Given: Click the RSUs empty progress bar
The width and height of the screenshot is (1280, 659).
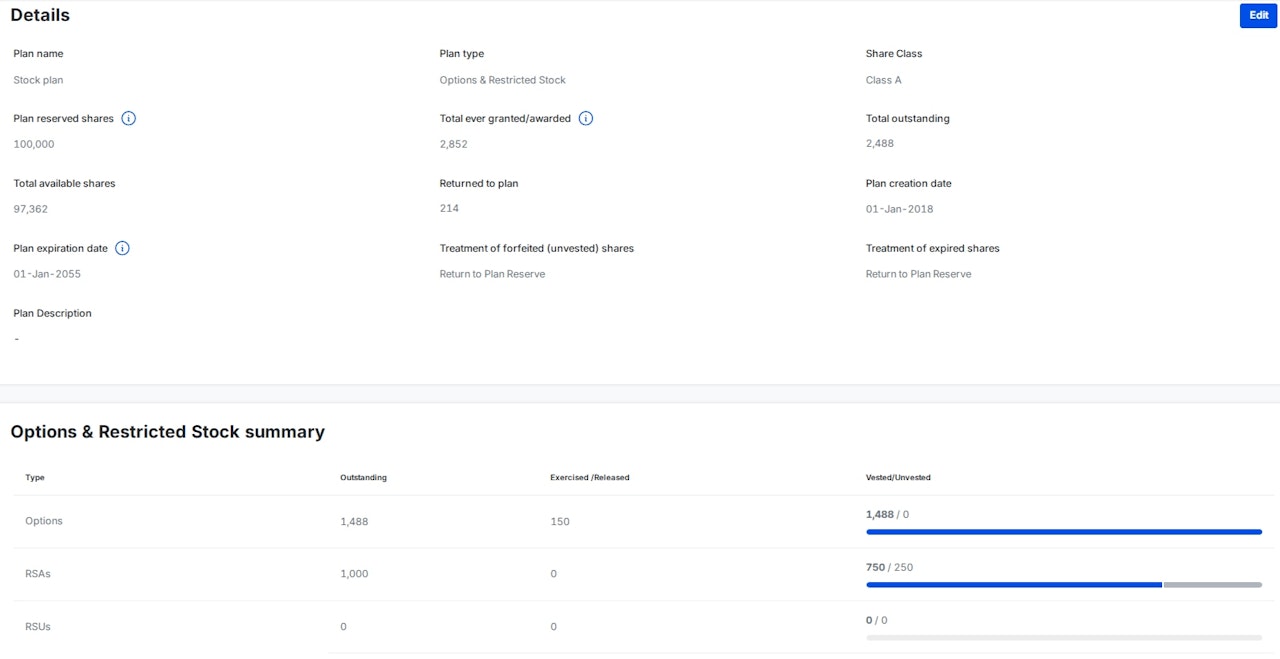Looking at the screenshot, I should [1063, 637].
